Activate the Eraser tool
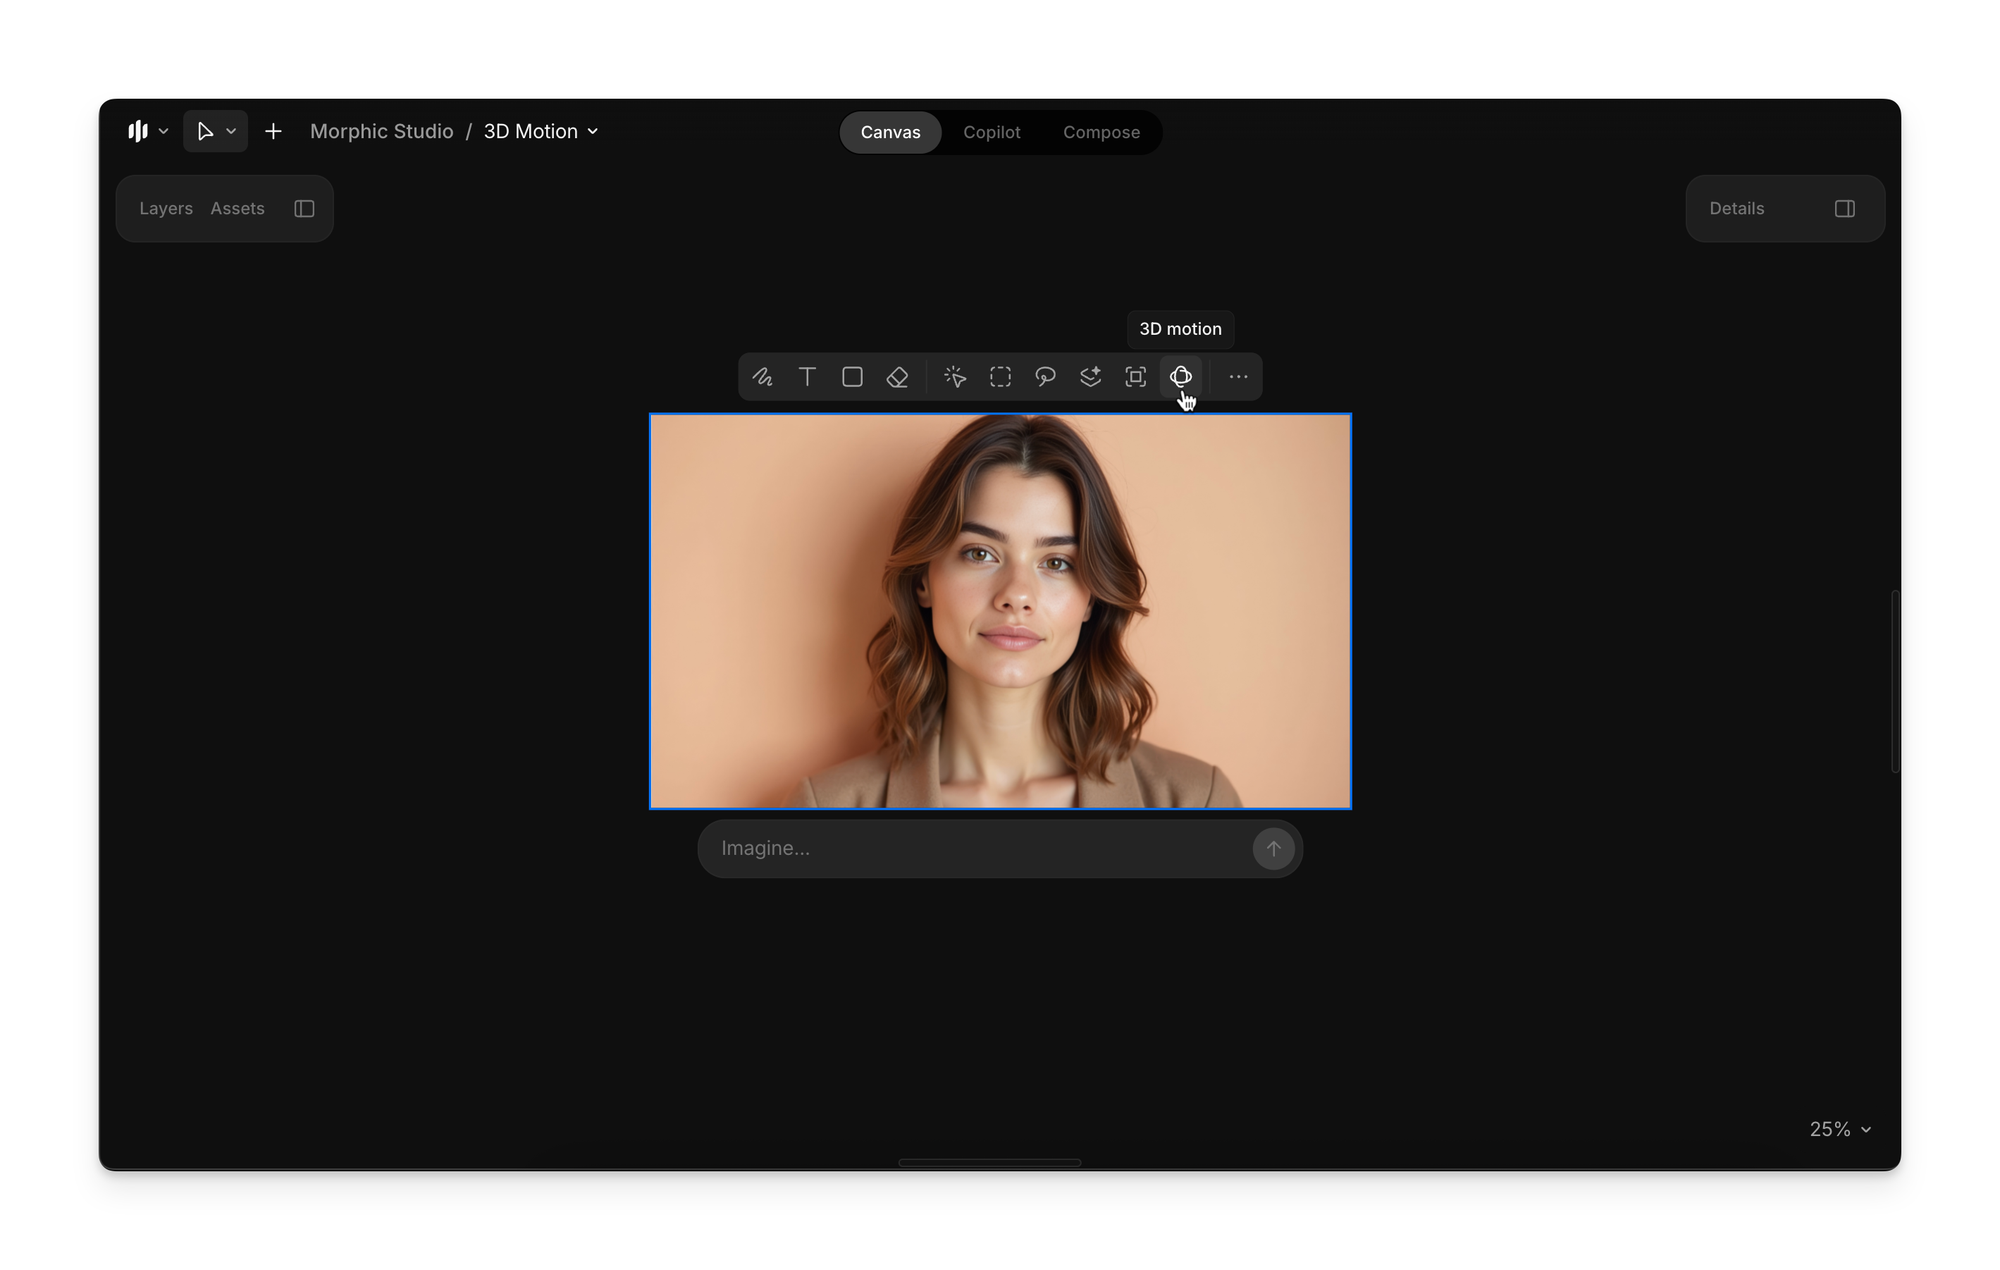 (897, 377)
